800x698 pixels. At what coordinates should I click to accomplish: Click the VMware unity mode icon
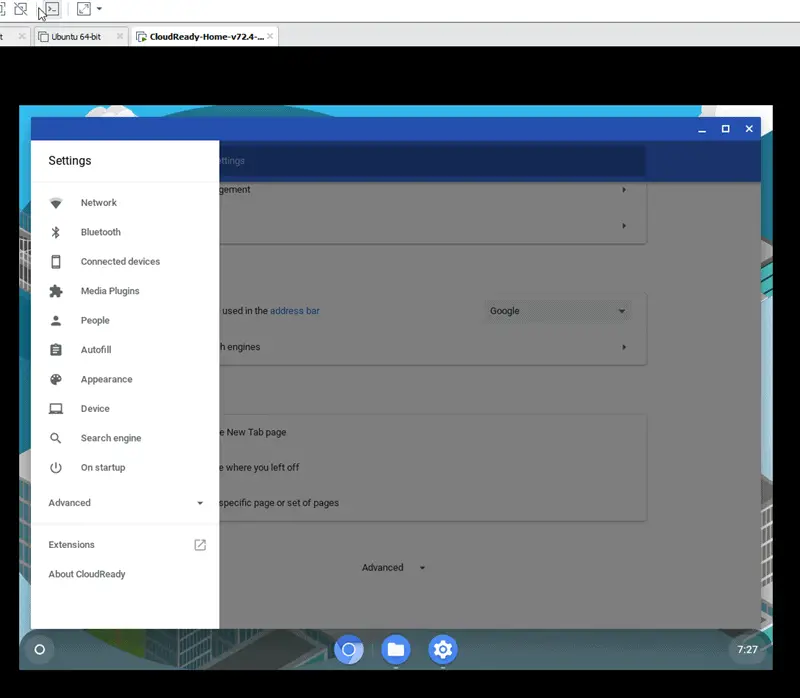click(x=20, y=9)
